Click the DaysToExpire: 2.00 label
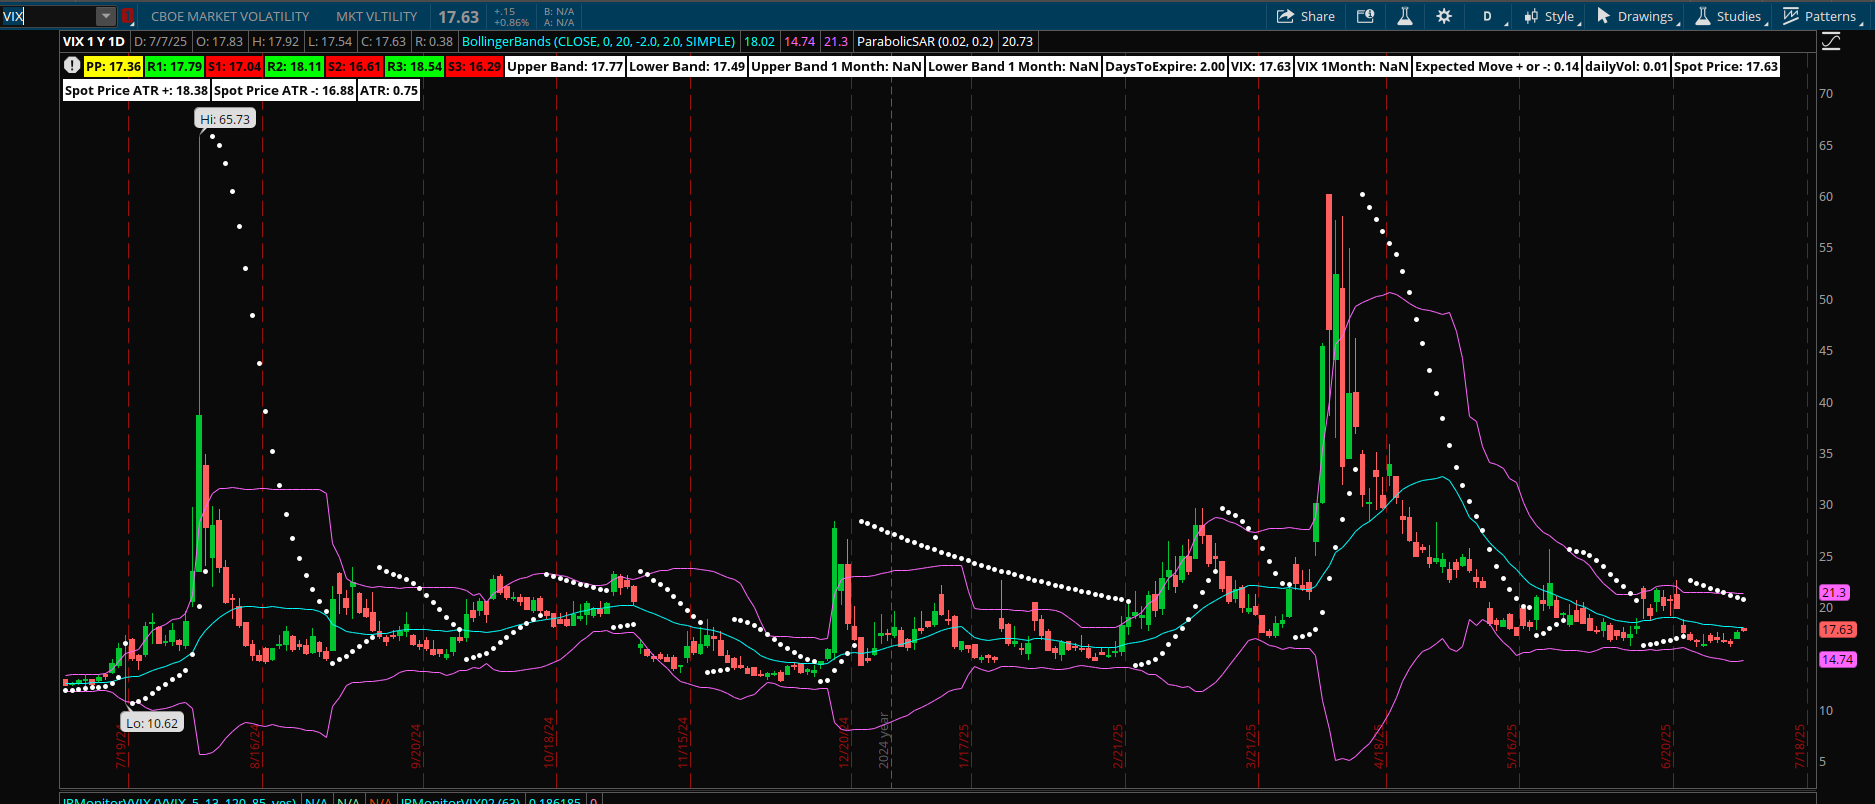 click(x=1165, y=66)
